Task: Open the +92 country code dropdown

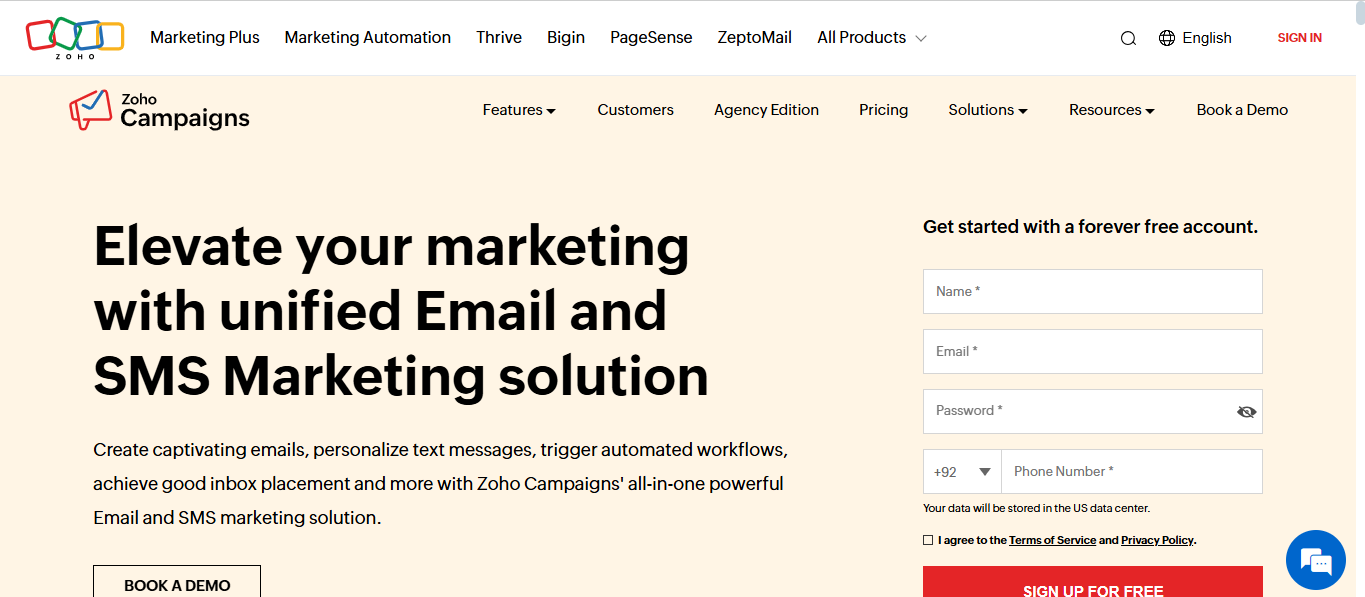Action: pyautogui.click(x=962, y=472)
